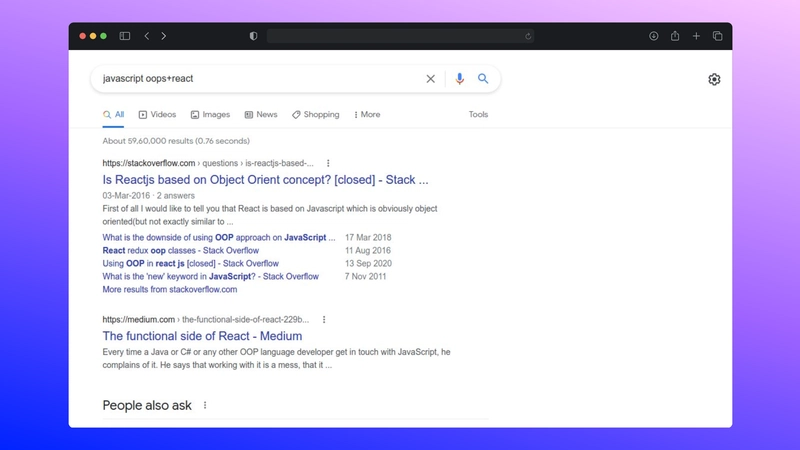800x450 pixels.
Task: Open a new tab with the plus icon
Action: pos(696,36)
